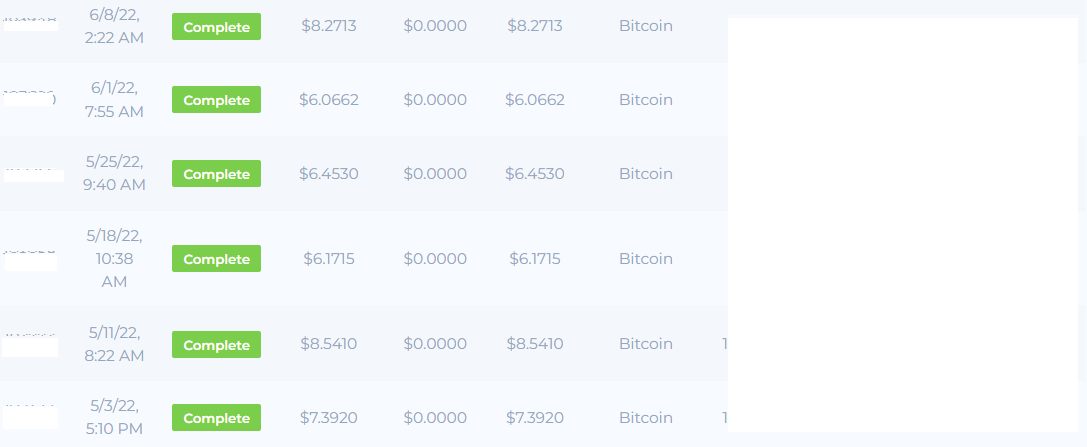Image resolution: width=1087 pixels, height=447 pixels.
Task: Click Bitcoin method in 5/25/22 row
Action: point(646,173)
